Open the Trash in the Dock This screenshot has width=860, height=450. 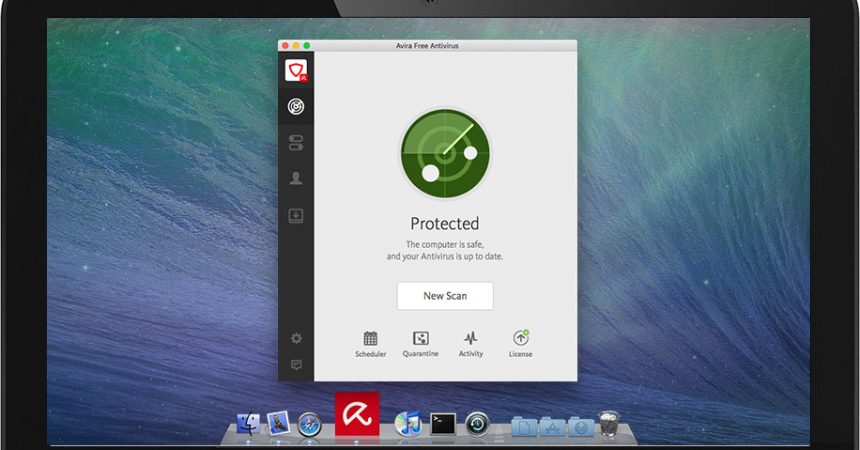[609, 424]
